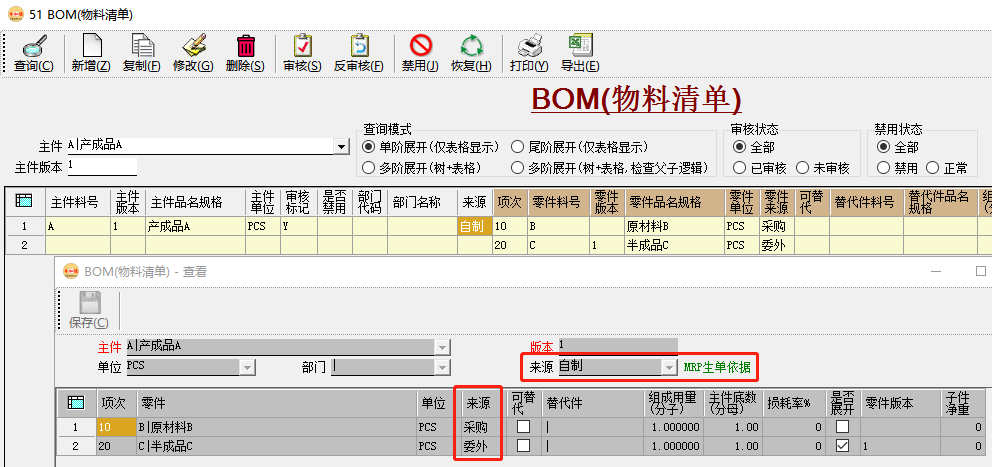
Task: Click 替代件料号 column header
Action: [867, 202]
